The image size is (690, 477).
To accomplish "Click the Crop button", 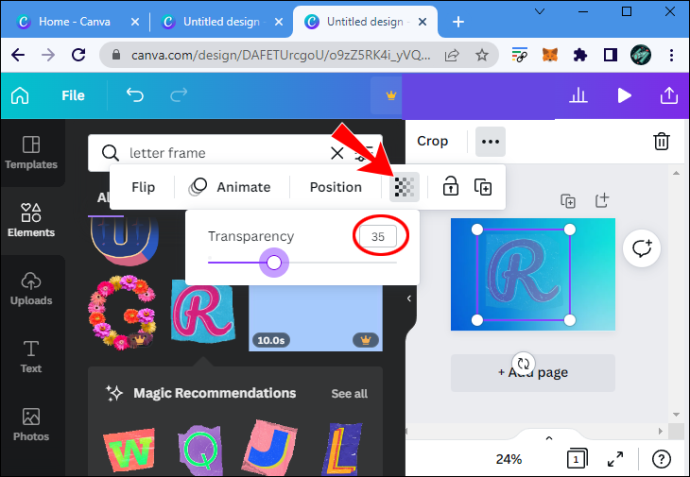I will (x=432, y=141).
